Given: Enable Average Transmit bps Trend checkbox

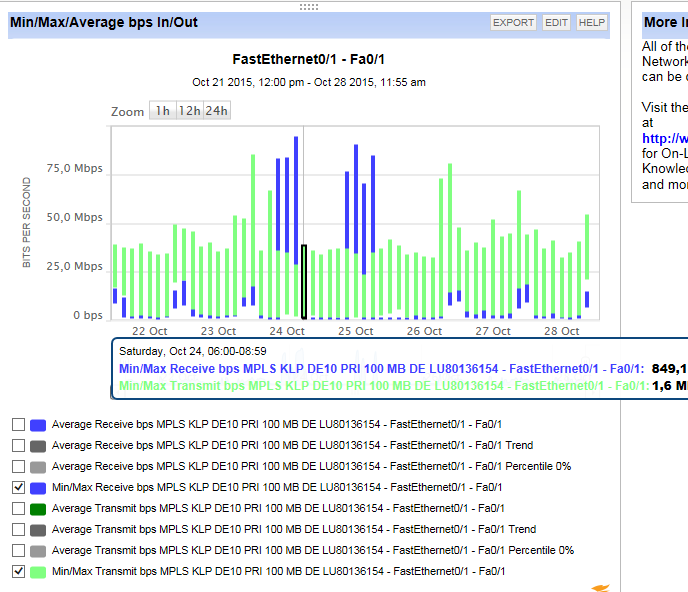Looking at the screenshot, I should 18,529.
